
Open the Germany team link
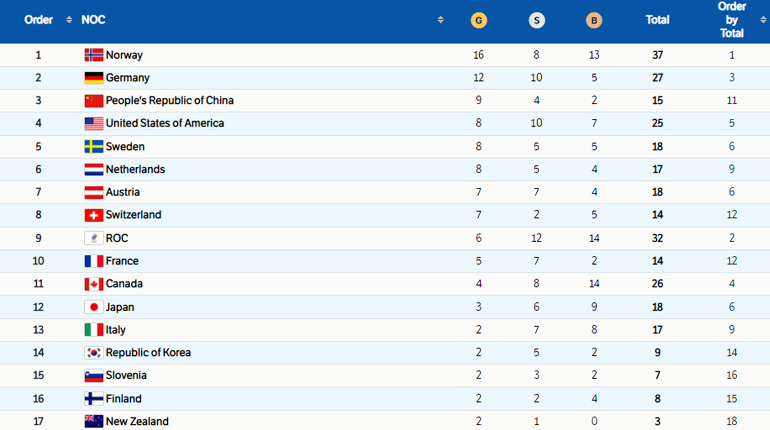click(128, 78)
